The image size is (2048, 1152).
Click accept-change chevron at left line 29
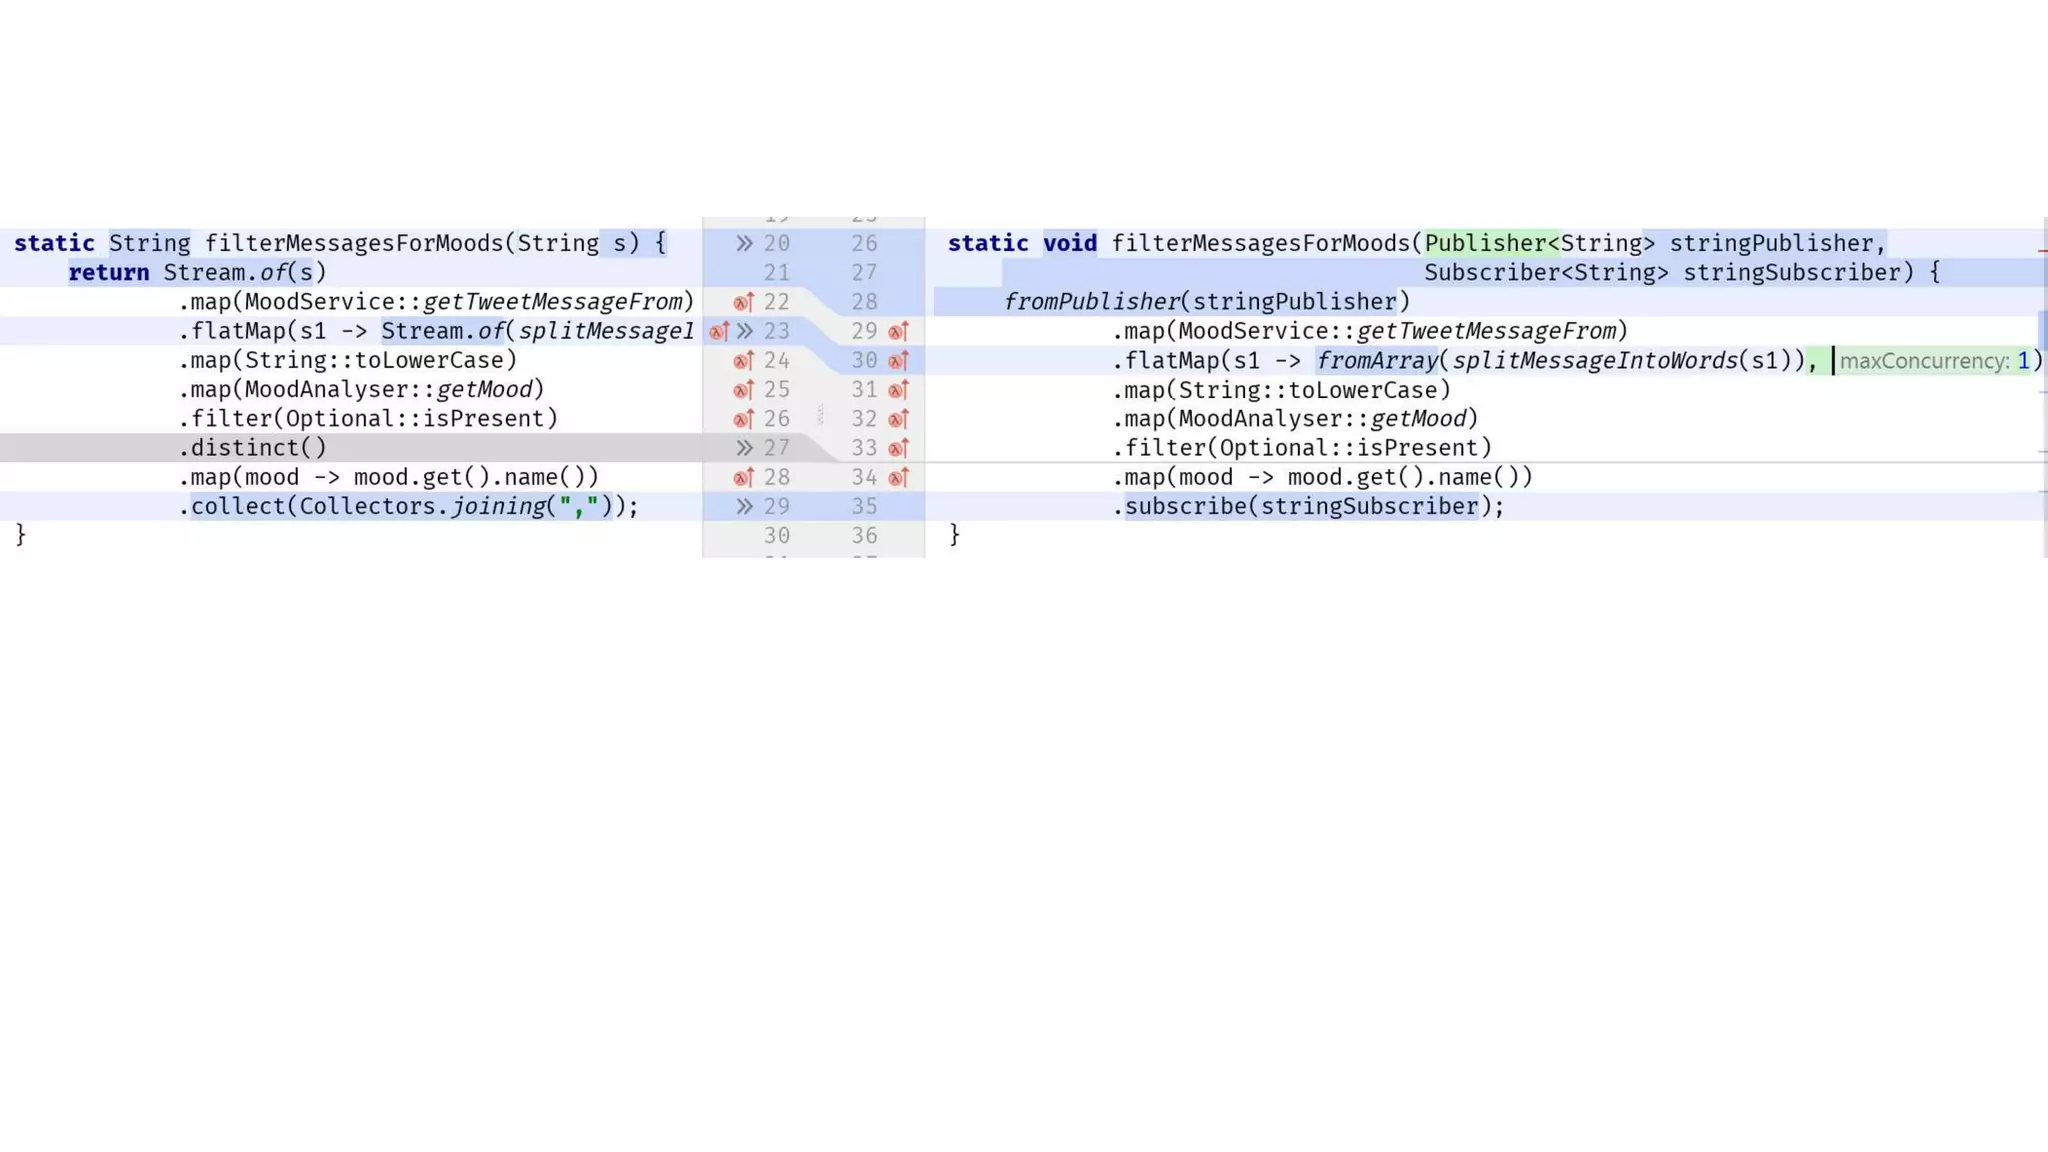[x=744, y=506]
